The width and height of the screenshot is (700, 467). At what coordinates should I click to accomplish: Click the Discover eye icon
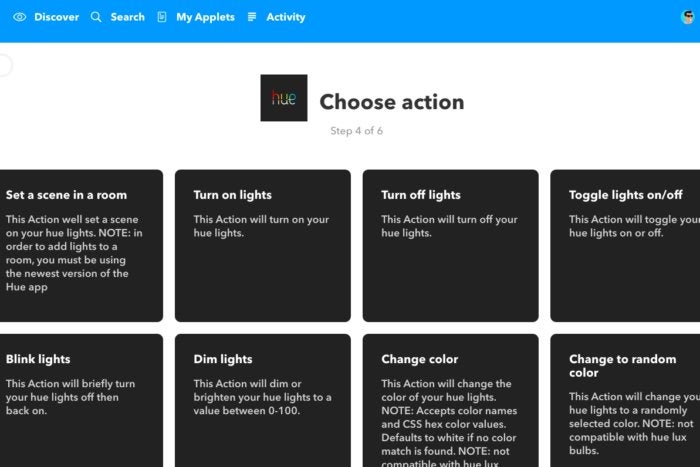(x=20, y=17)
